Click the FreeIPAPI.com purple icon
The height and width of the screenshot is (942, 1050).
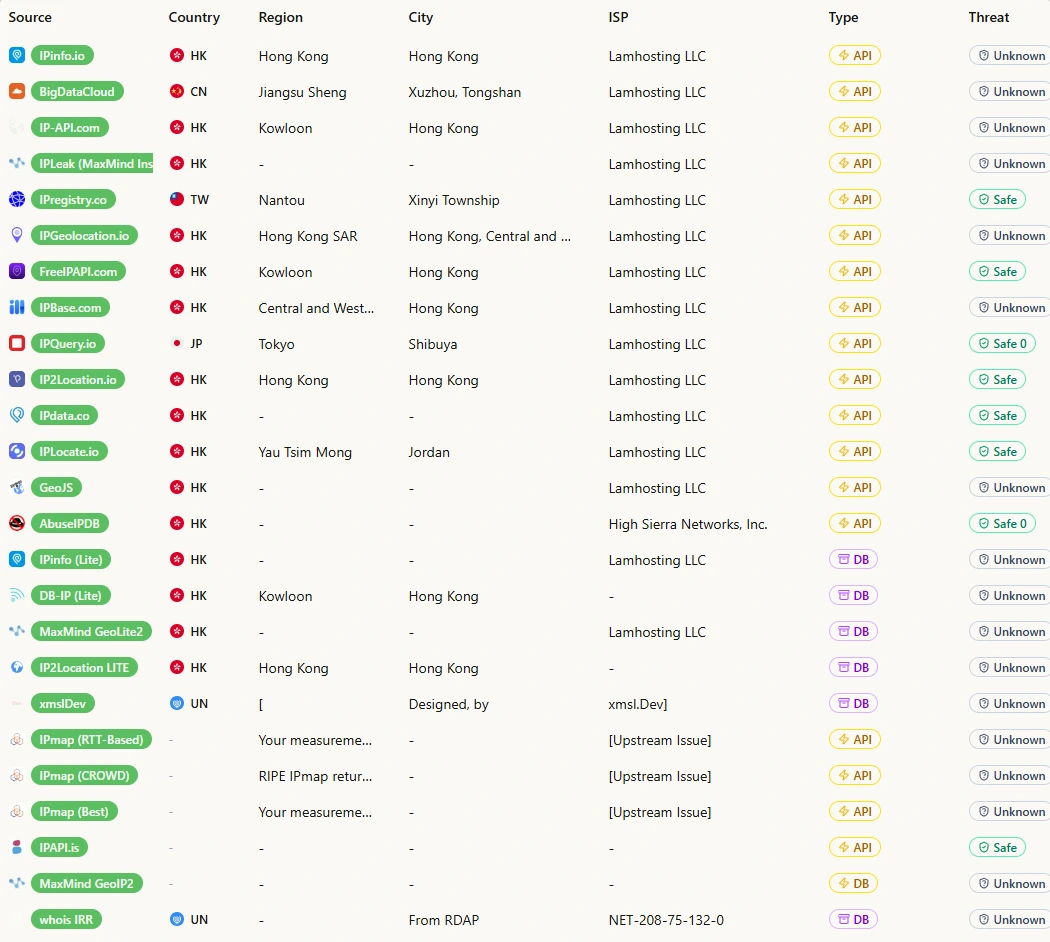click(x=17, y=271)
